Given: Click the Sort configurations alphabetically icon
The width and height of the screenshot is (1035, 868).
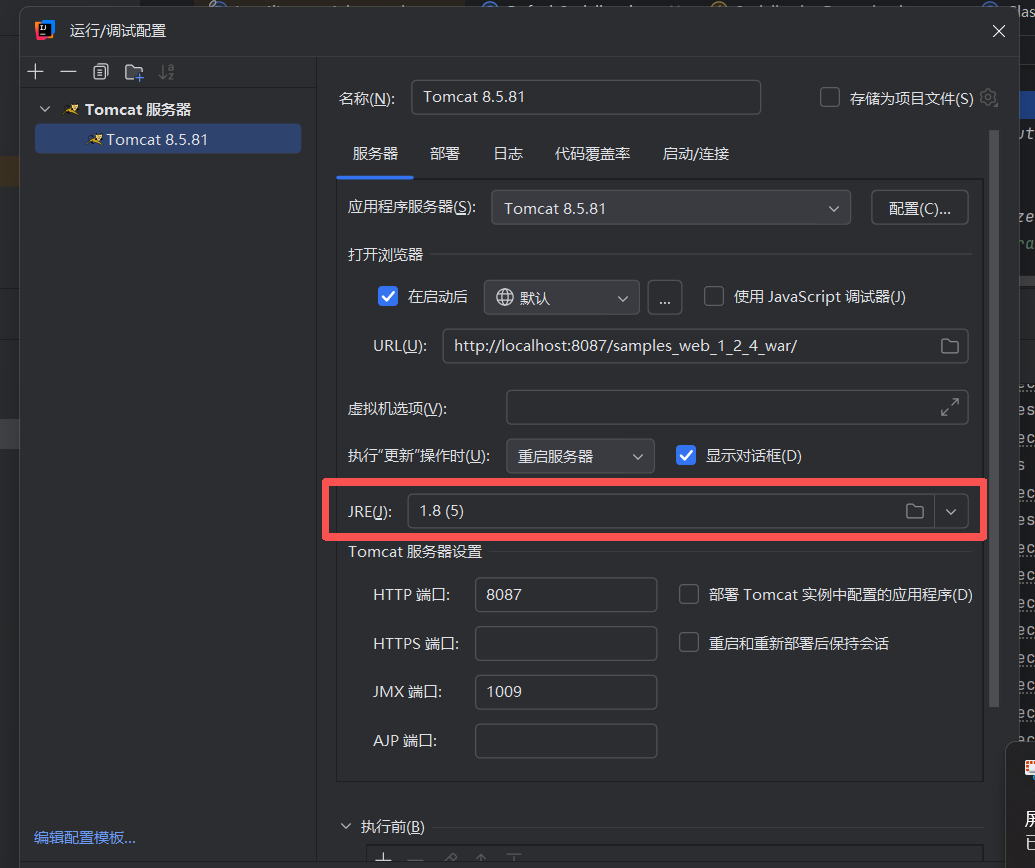Looking at the screenshot, I should [166, 72].
